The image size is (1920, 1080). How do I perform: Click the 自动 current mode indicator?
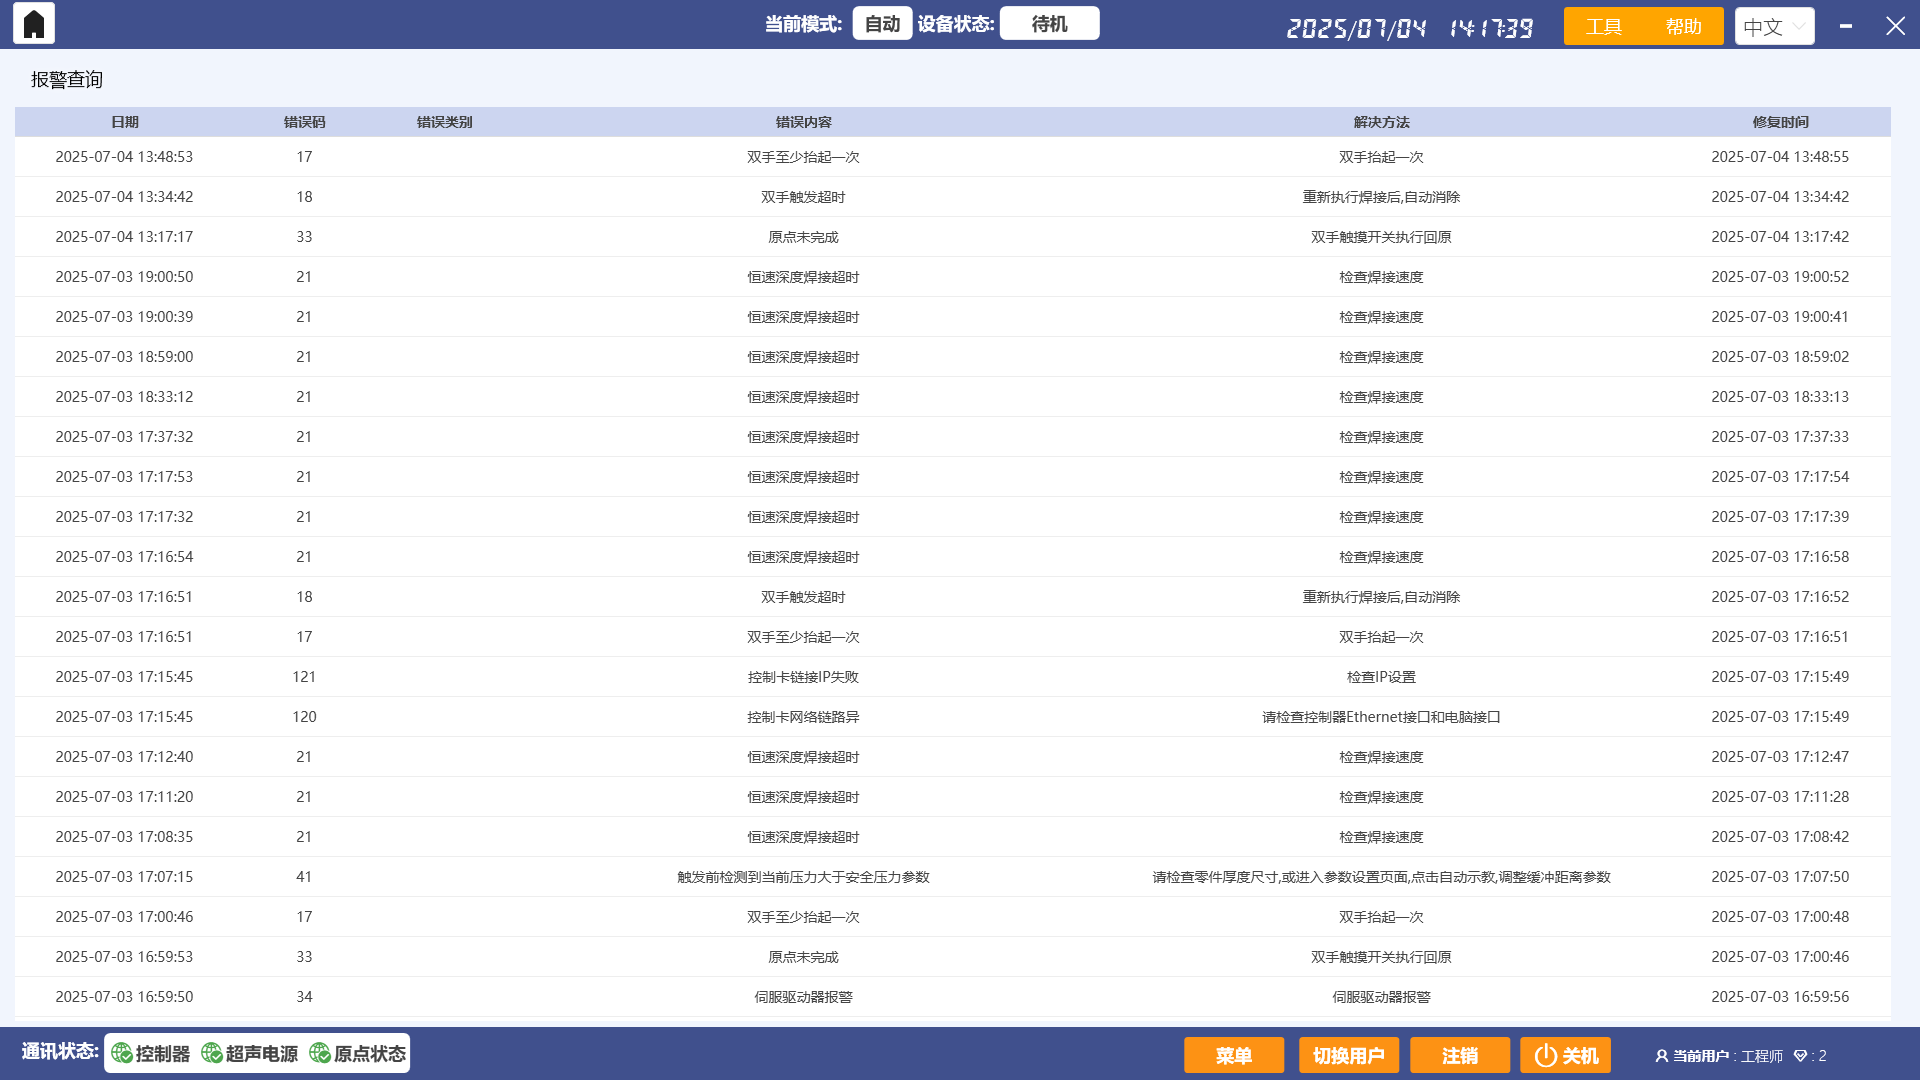[x=882, y=23]
